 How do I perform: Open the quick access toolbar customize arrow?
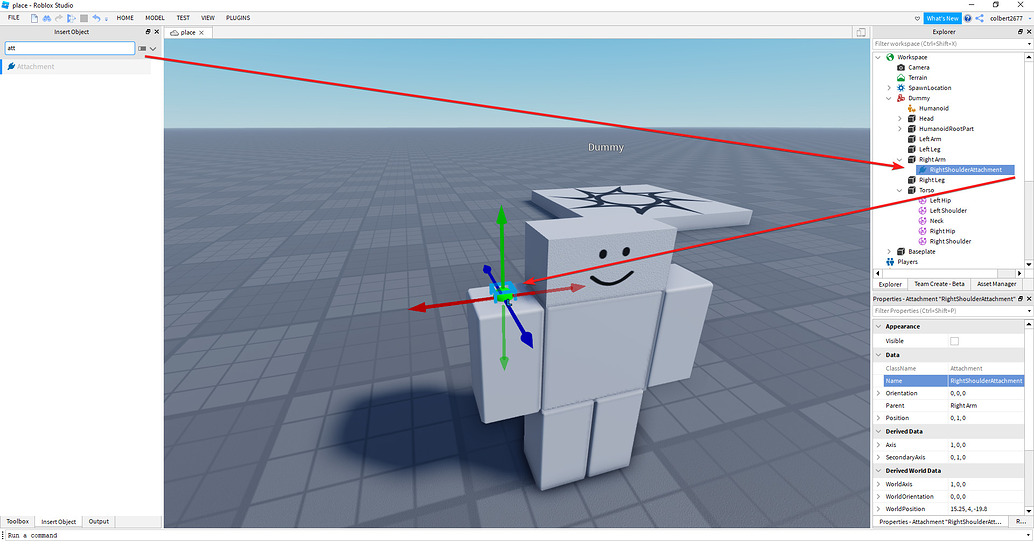[x=106, y=19]
